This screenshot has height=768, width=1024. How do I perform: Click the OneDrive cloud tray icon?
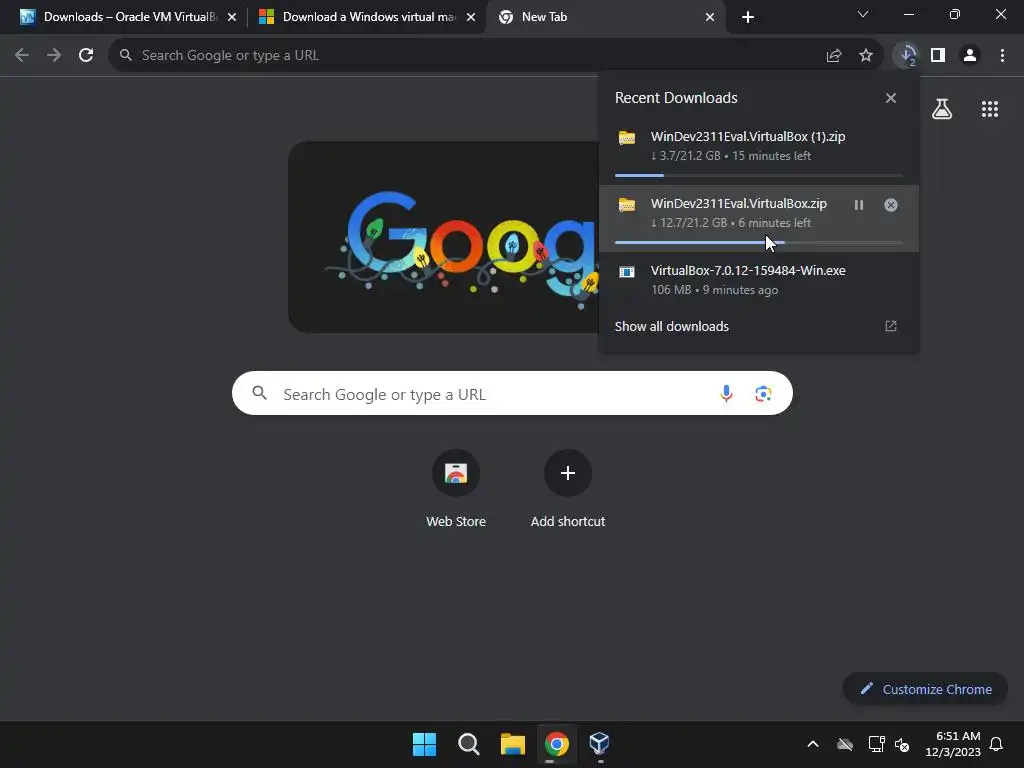click(845, 744)
